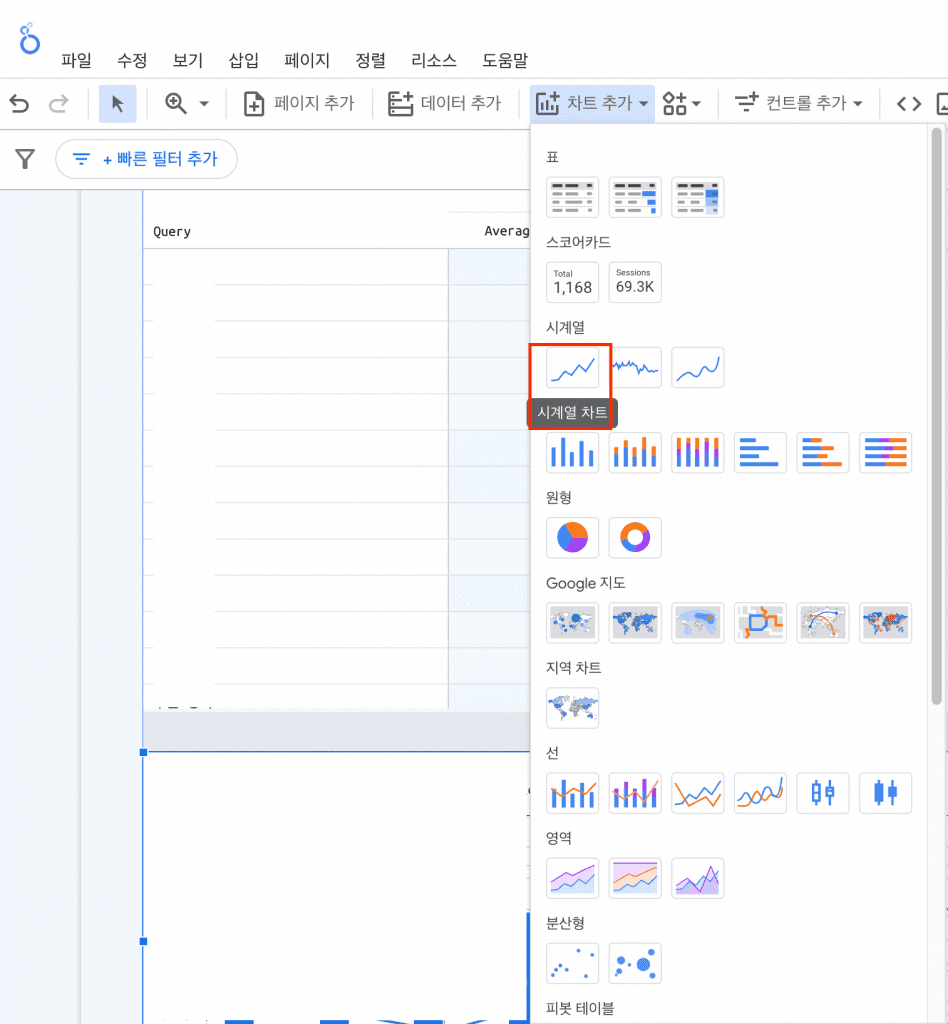Insert a combo chart with bars and line

573,793
